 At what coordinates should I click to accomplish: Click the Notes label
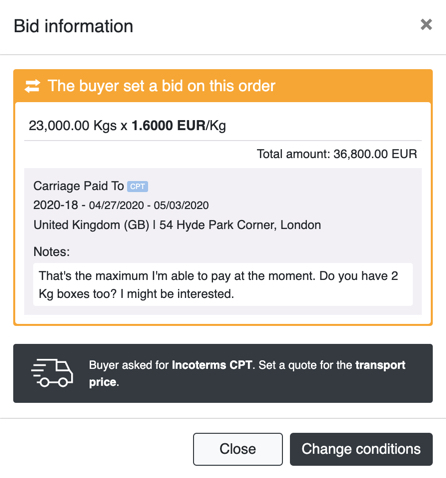(x=52, y=252)
